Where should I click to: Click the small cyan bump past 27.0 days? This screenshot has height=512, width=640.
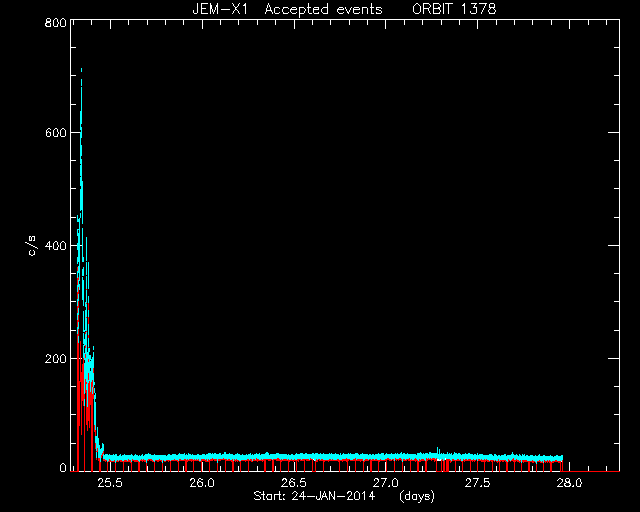[438, 452]
